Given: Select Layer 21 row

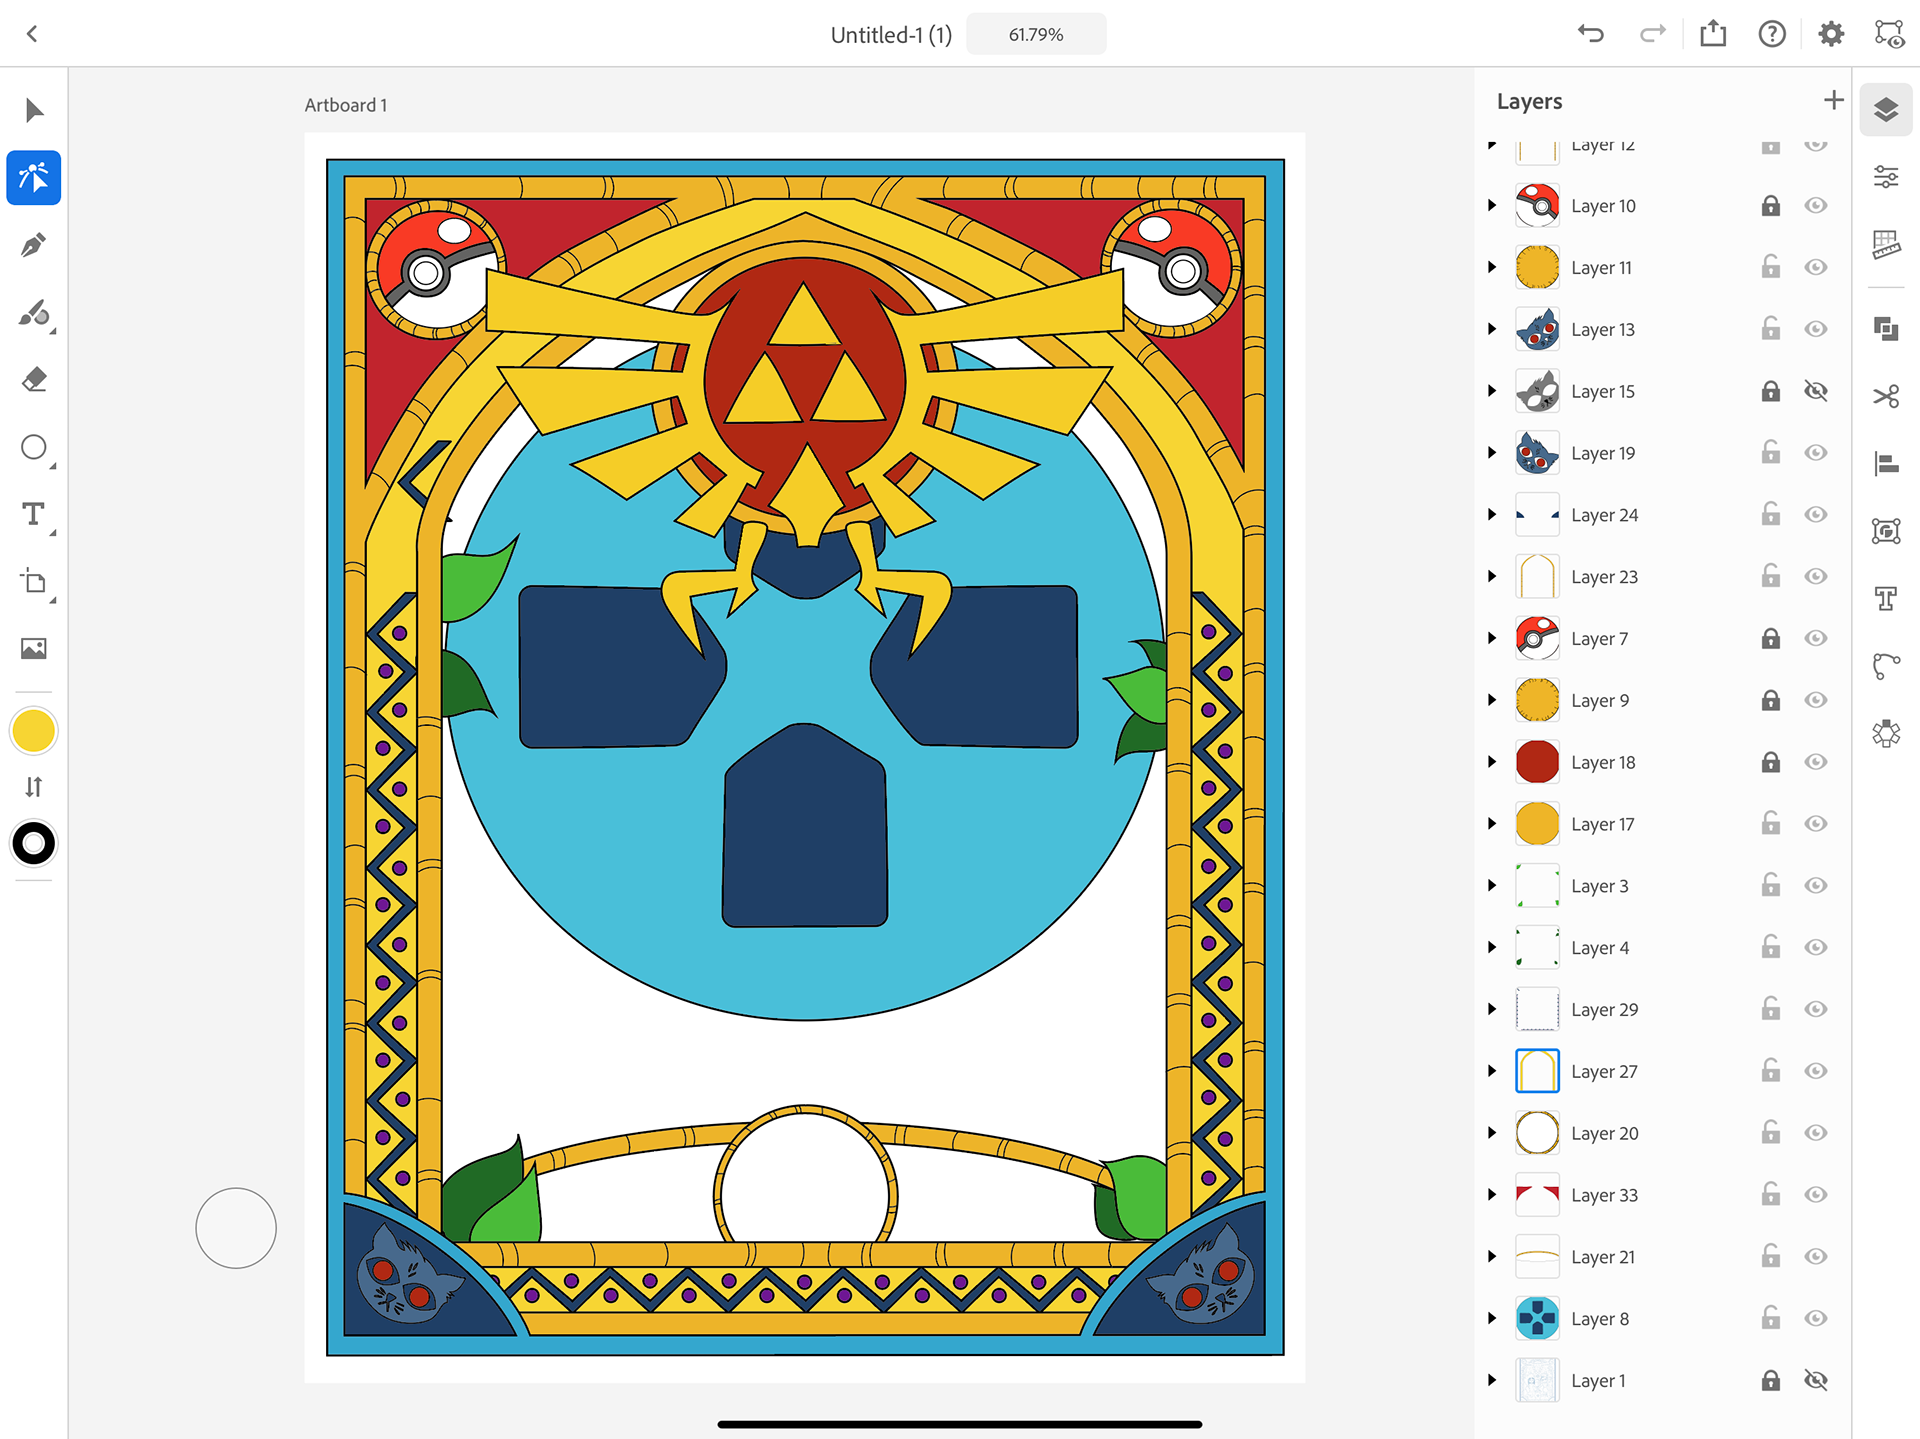Looking at the screenshot, I should click(1661, 1257).
